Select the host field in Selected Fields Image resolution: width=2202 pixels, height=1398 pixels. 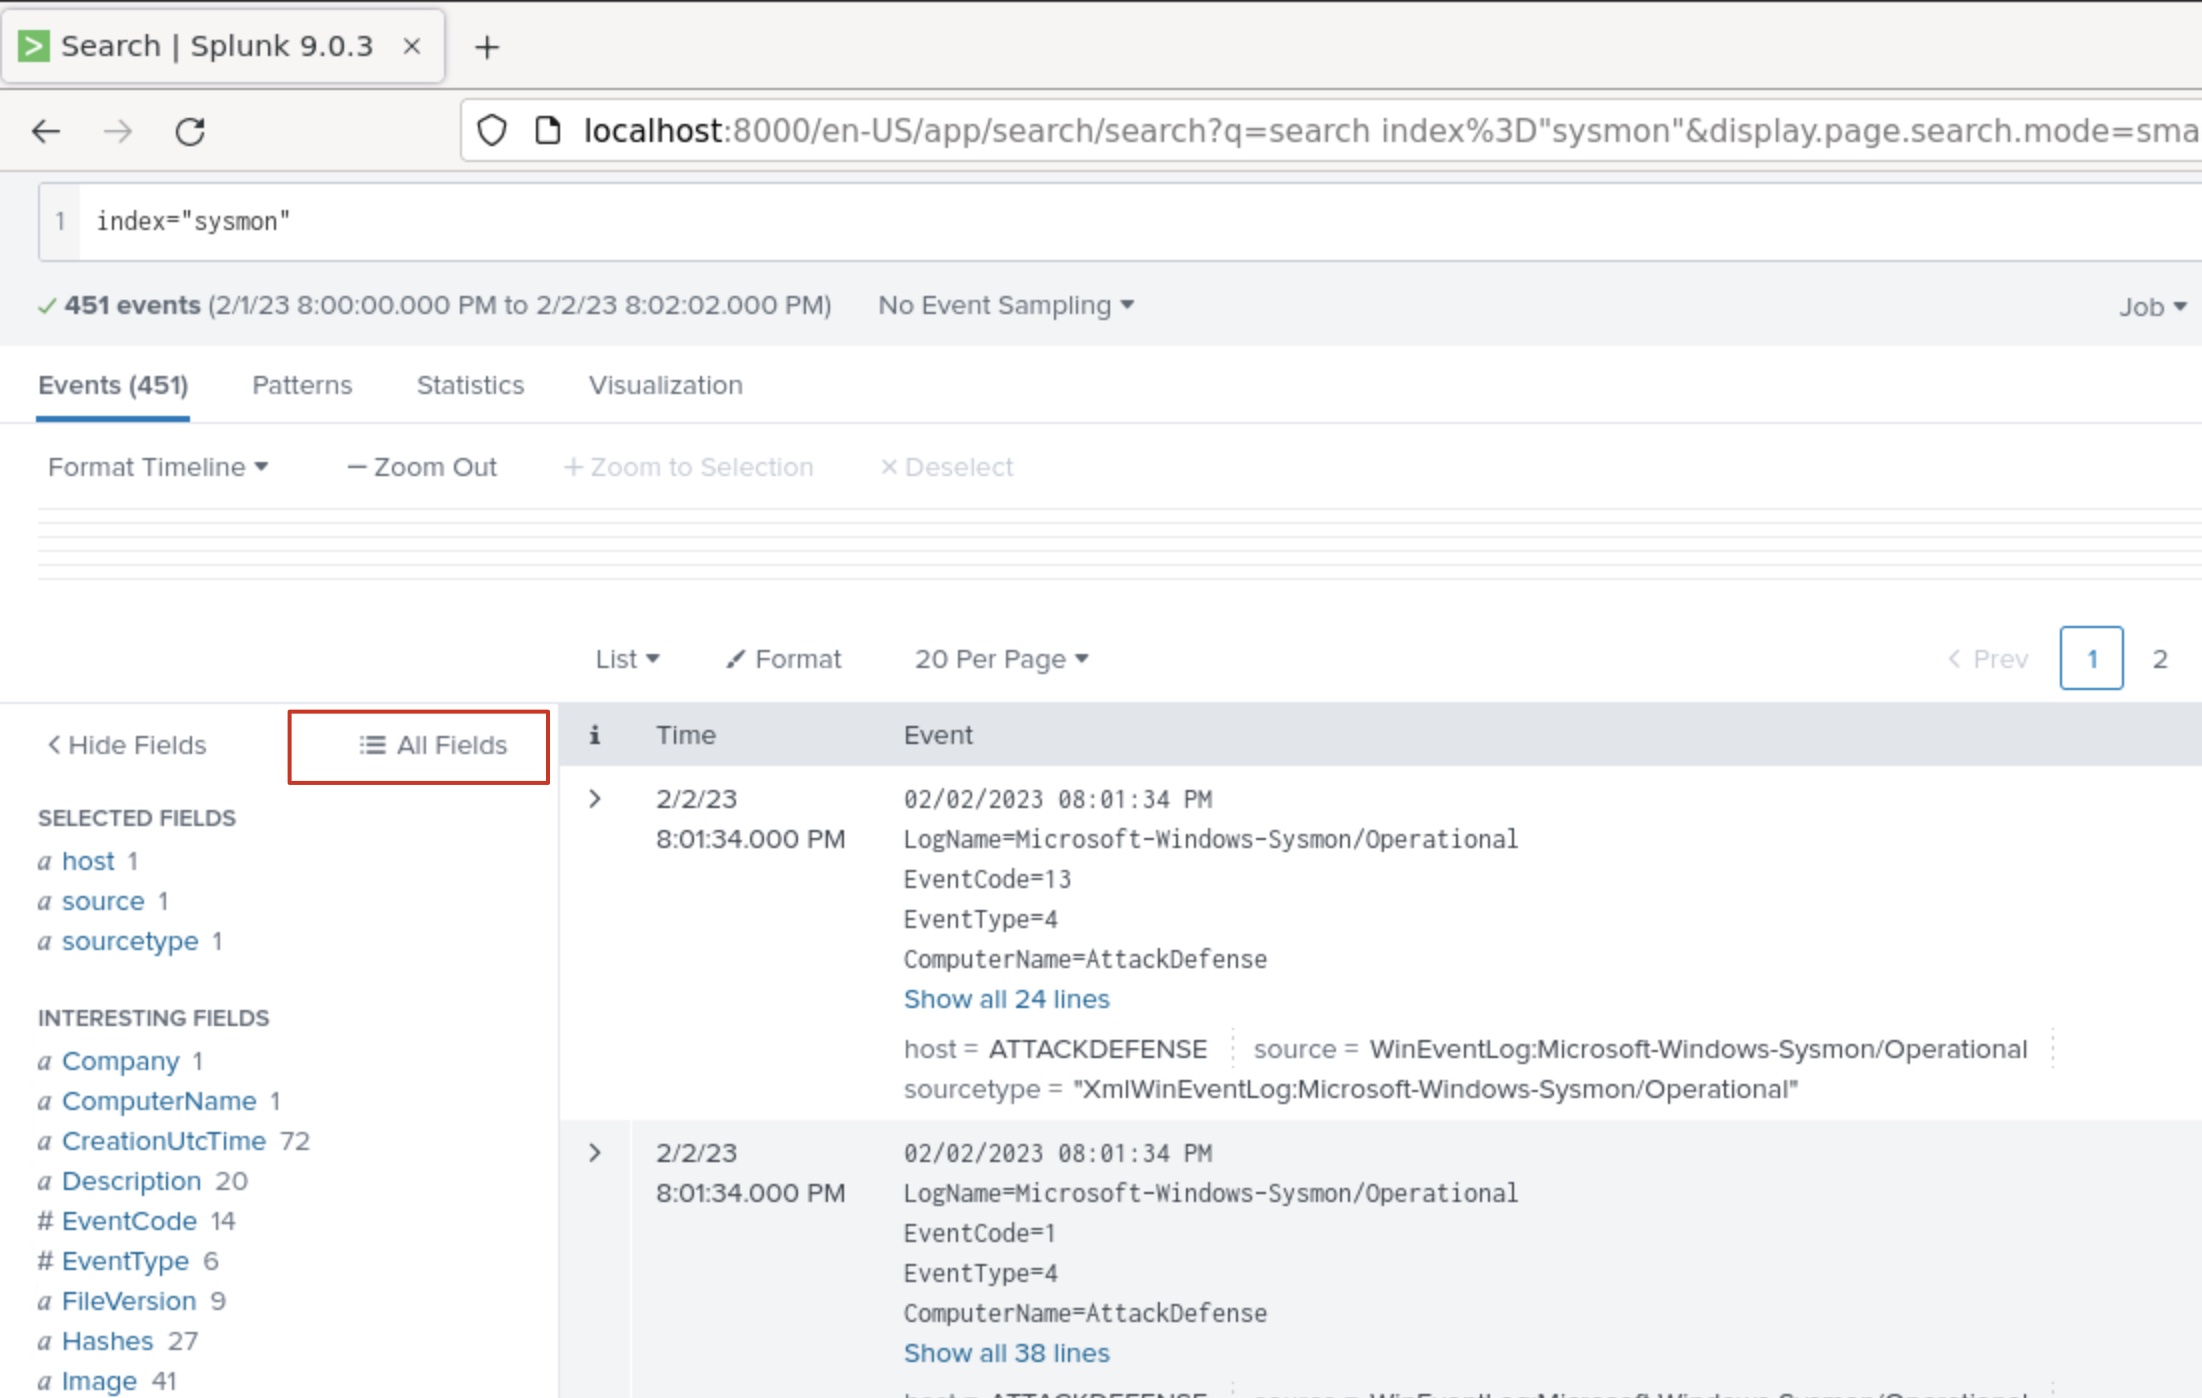tap(88, 861)
